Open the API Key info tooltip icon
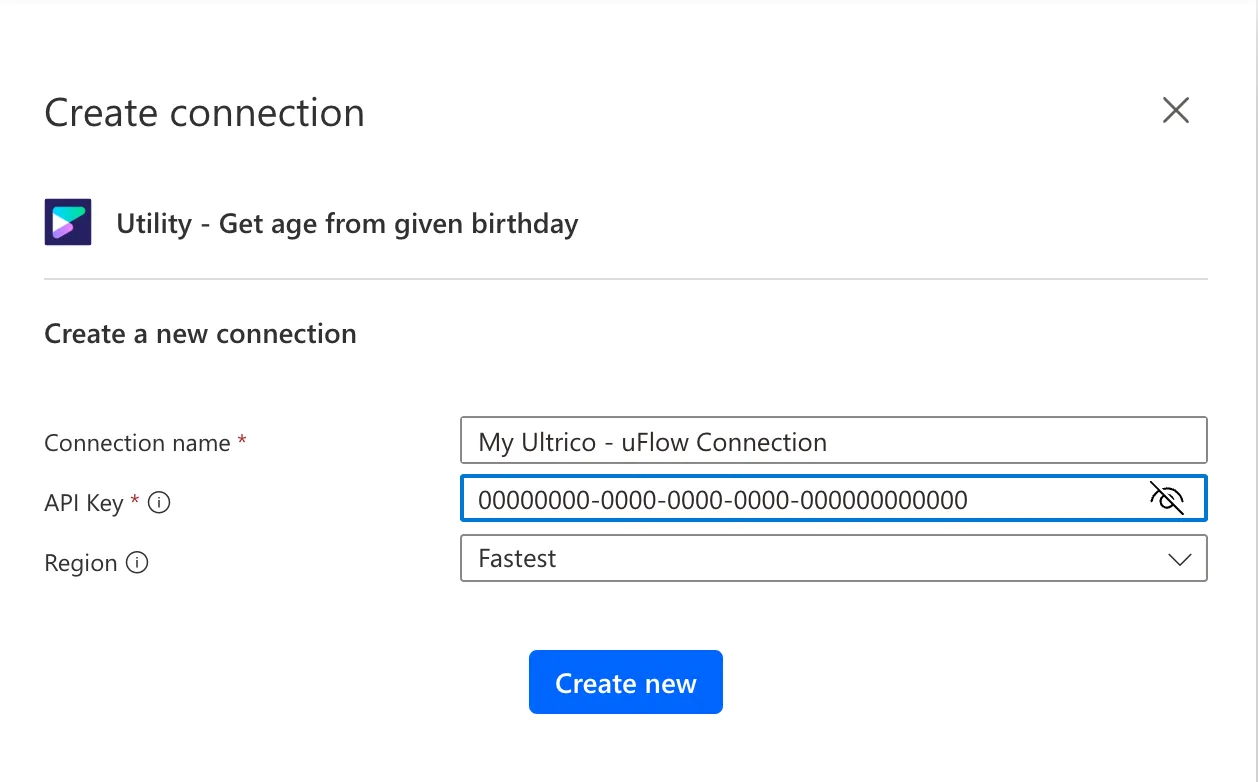Viewport: 1258px width, 782px height. tap(159, 503)
